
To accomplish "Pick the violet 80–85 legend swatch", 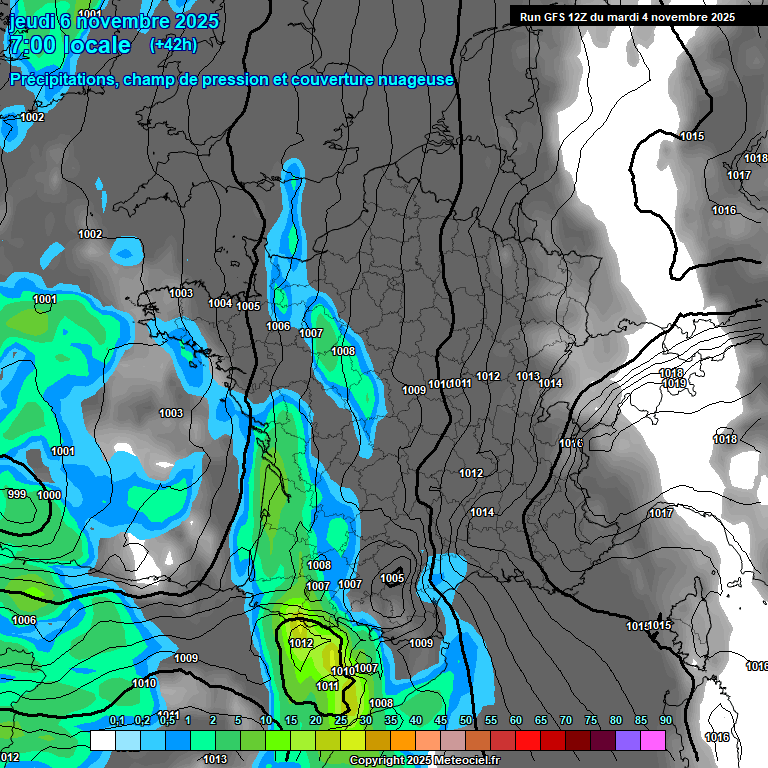I will (628, 740).
